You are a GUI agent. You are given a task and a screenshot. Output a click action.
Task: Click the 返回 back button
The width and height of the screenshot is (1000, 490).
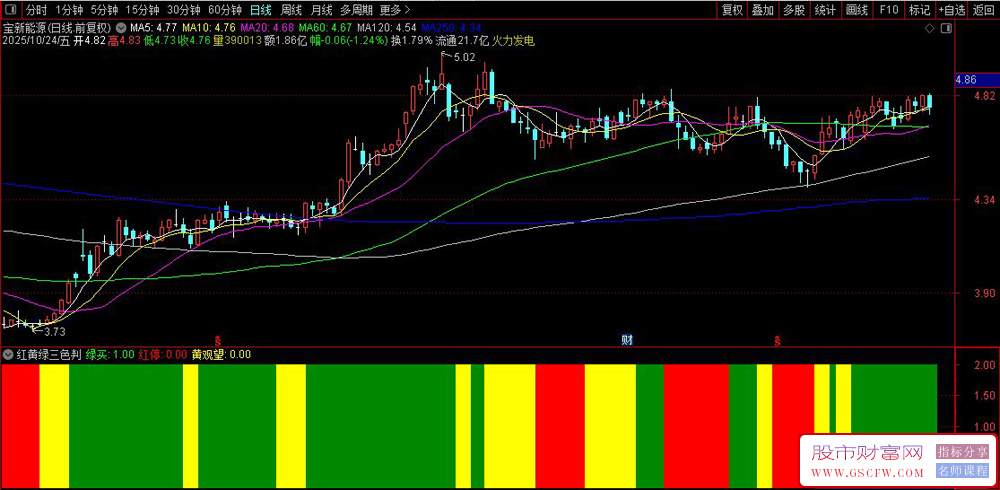pos(983,10)
